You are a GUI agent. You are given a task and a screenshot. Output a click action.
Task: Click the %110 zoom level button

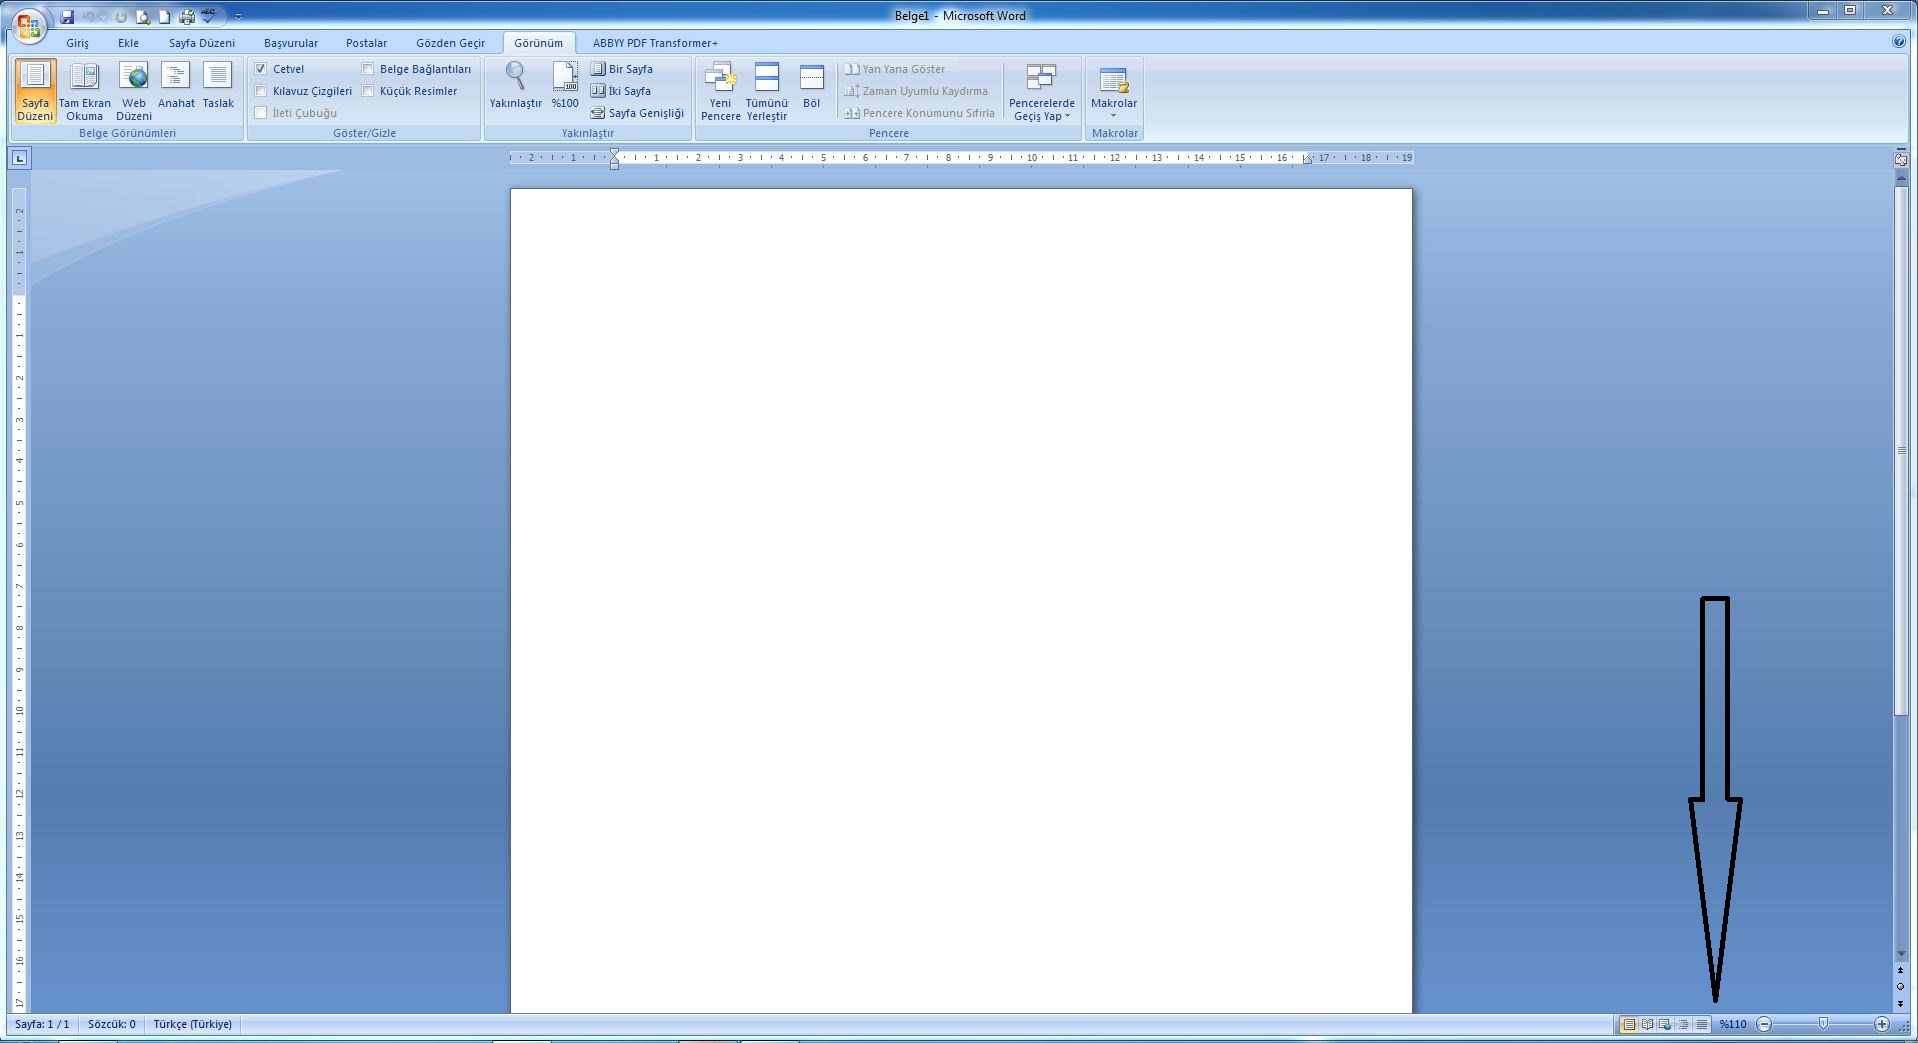(x=1733, y=1024)
